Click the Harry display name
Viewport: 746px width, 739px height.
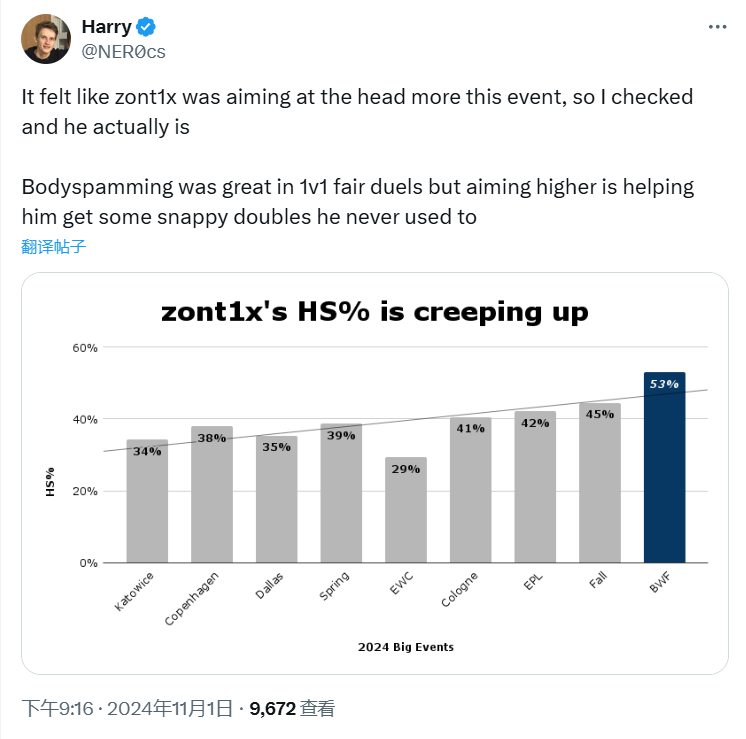tap(107, 27)
